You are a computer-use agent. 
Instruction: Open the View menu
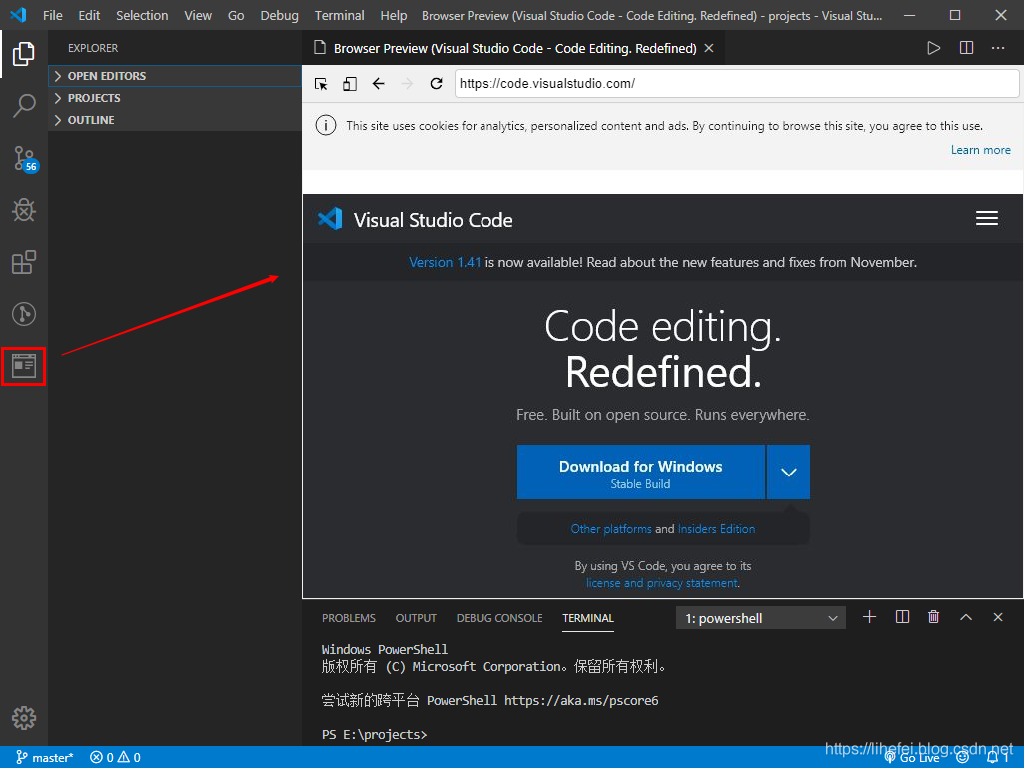tap(198, 15)
